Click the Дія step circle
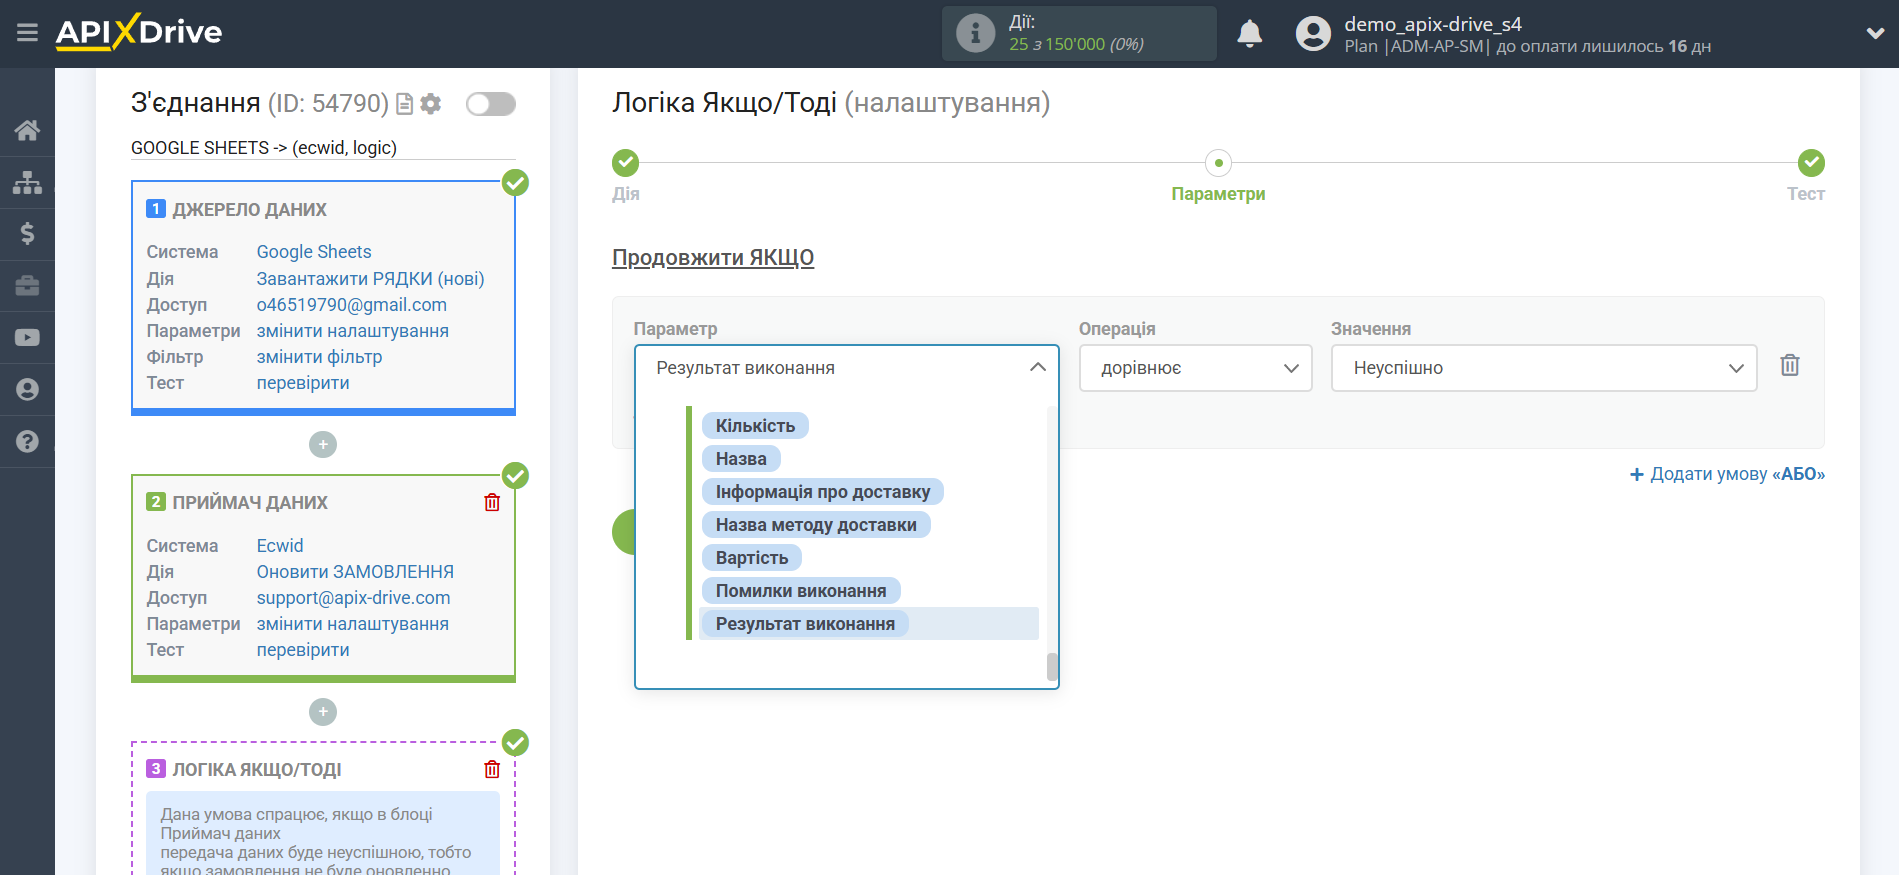This screenshot has width=1899, height=875. (x=626, y=162)
